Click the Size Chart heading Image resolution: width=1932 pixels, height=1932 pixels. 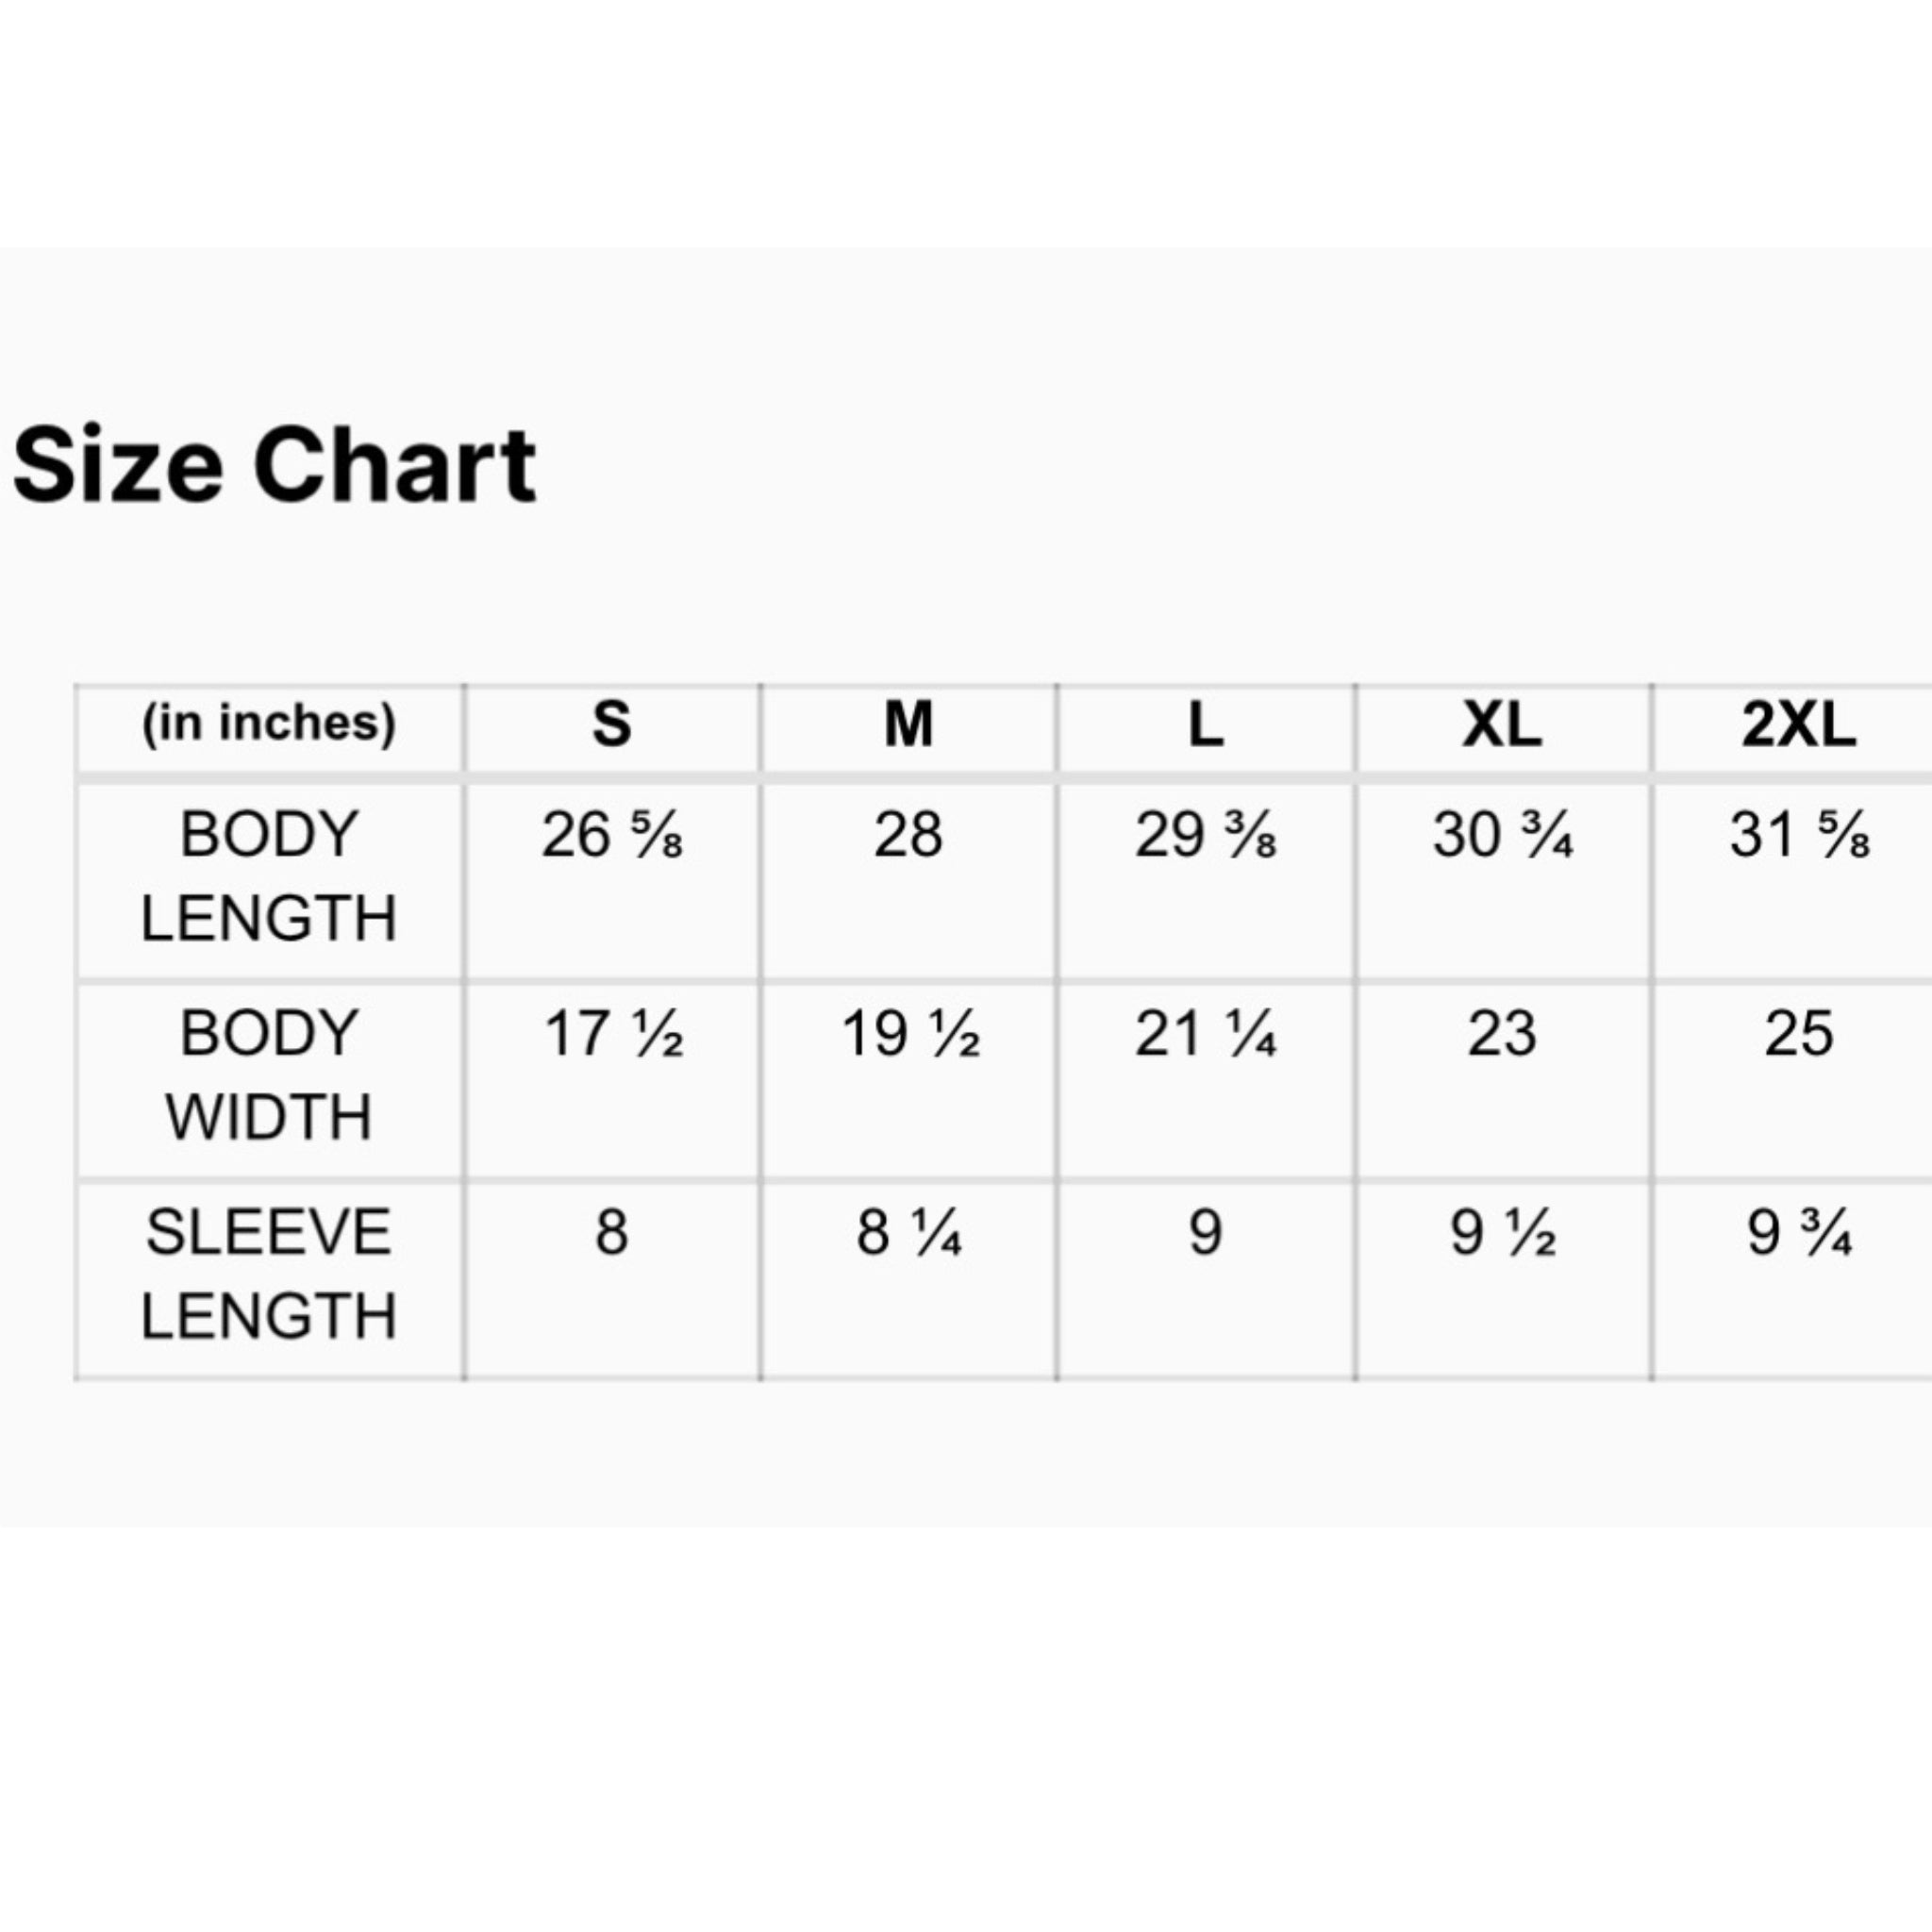(274, 465)
